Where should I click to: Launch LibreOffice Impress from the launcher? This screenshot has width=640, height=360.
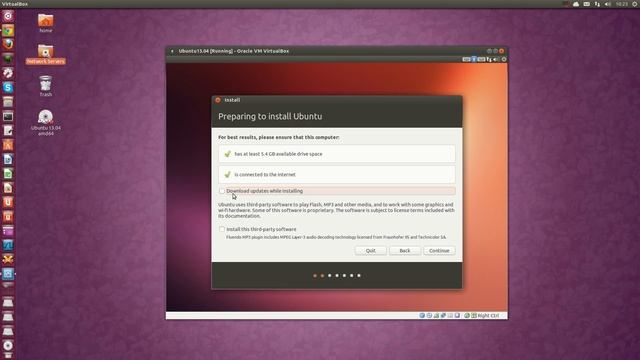point(8,188)
